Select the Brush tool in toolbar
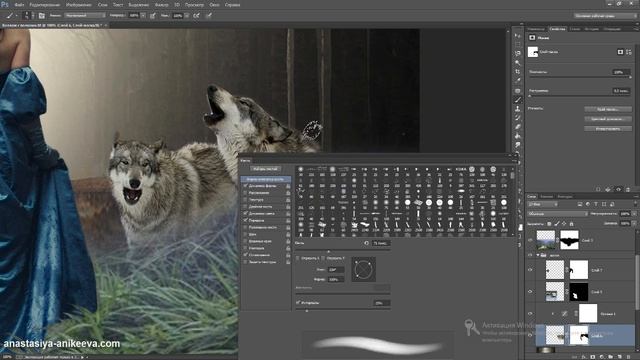Viewport: 640px width, 360px height. [x=518, y=100]
